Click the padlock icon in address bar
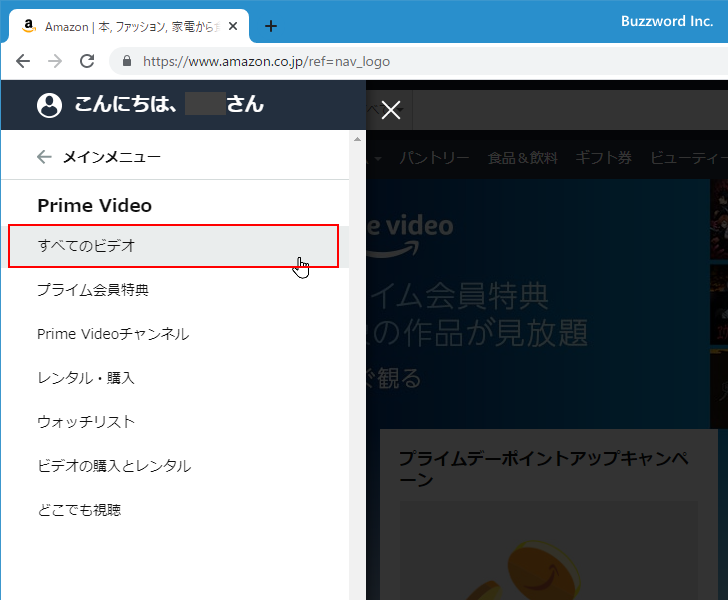This screenshot has height=600, width=728. [127, 61]
